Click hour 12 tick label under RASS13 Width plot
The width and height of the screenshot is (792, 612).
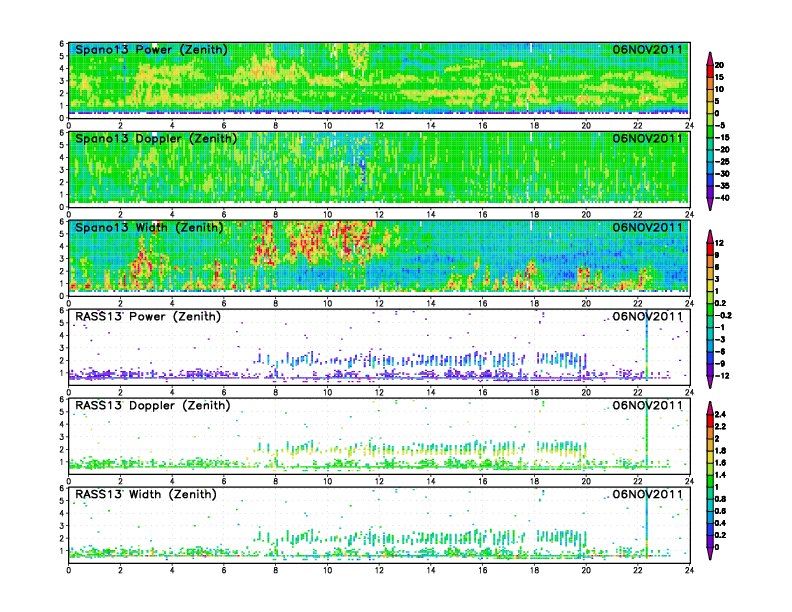coord(378,570)
